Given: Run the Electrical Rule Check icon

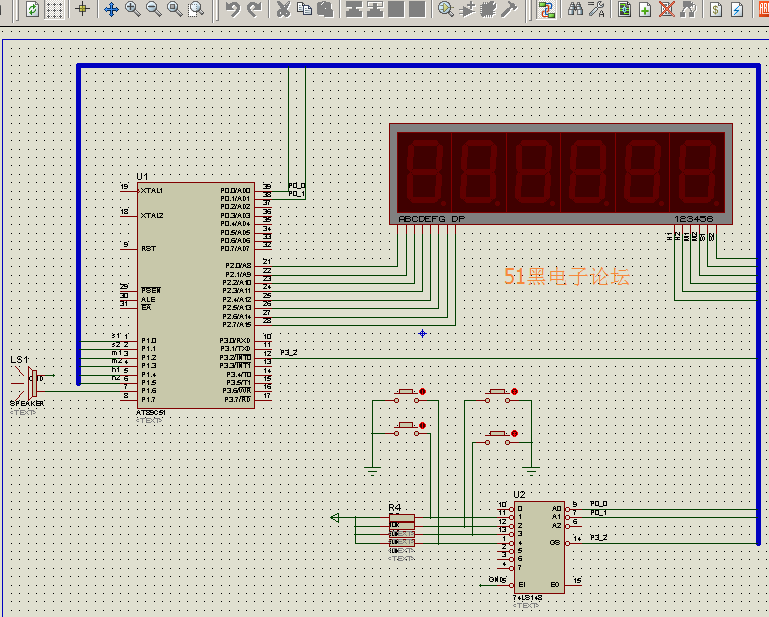Looking at the screenshot, I should click(x=737, y=9).
